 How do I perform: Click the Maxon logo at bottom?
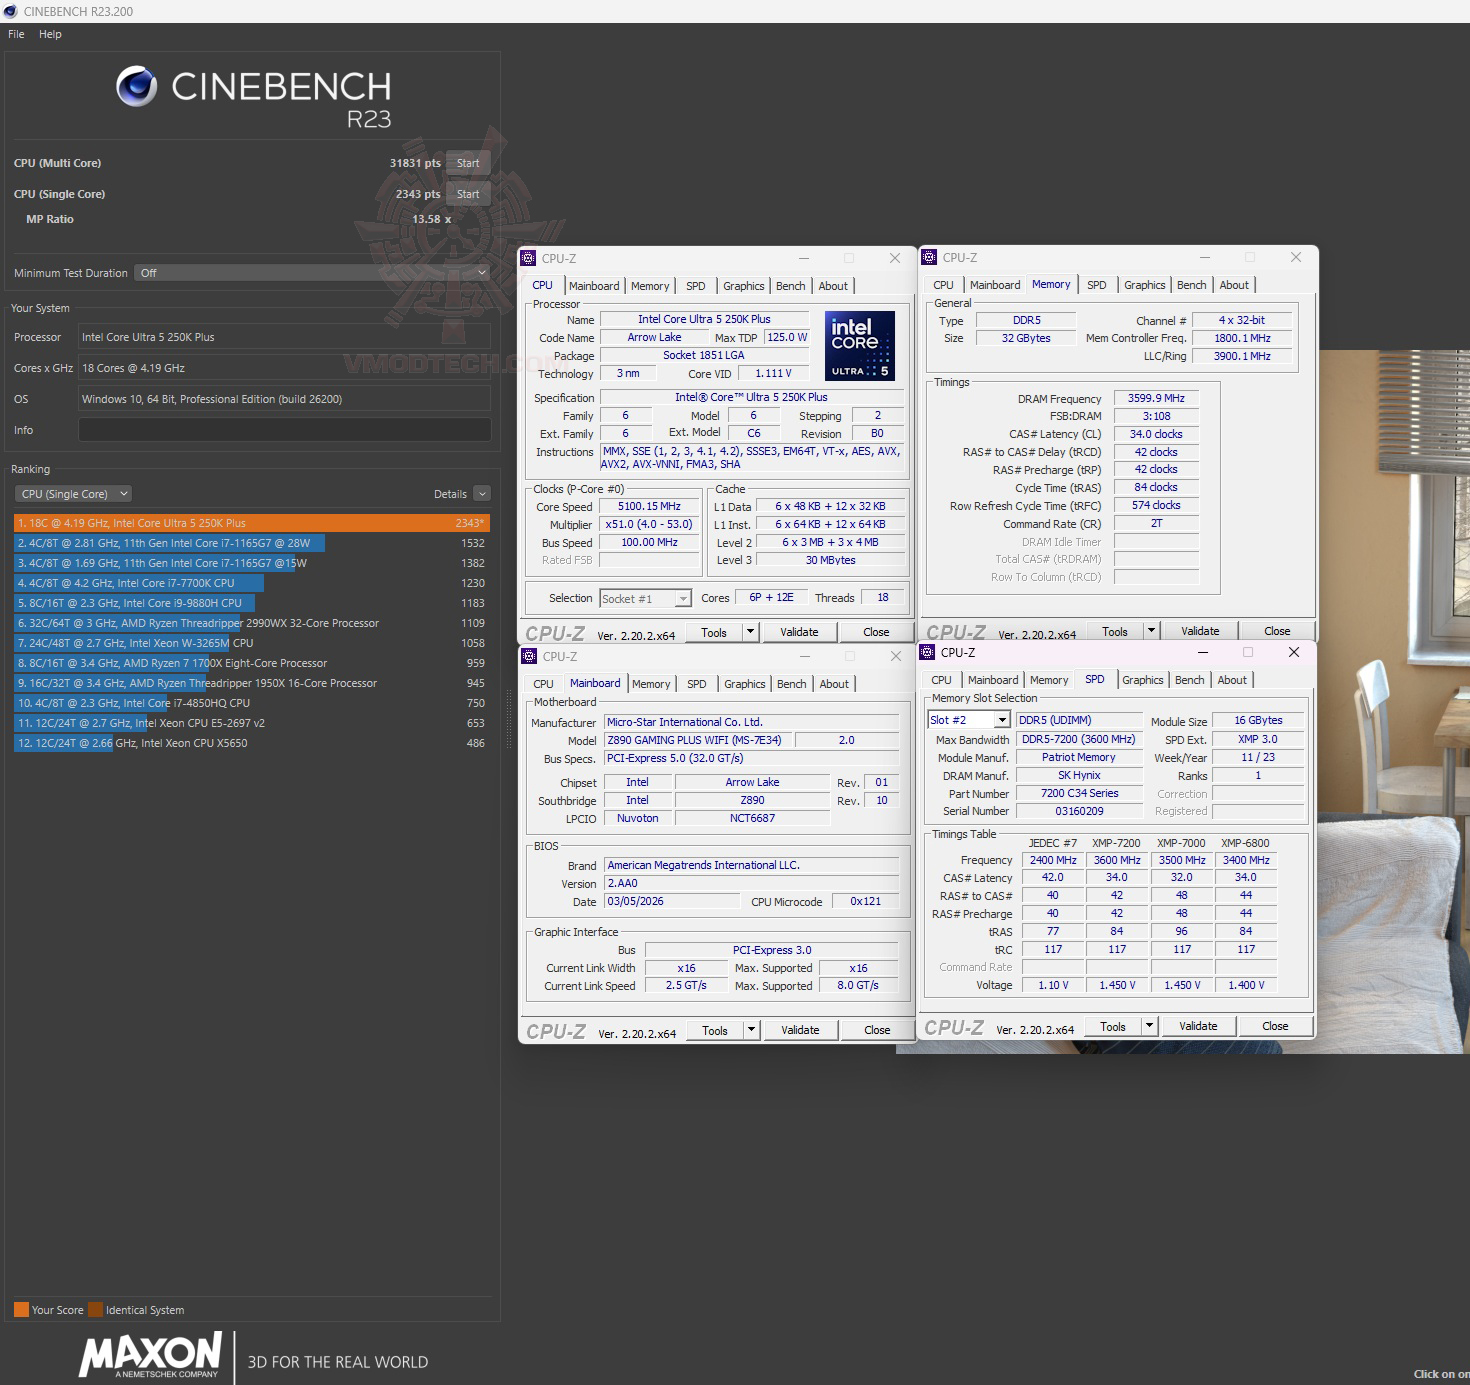150,1355
